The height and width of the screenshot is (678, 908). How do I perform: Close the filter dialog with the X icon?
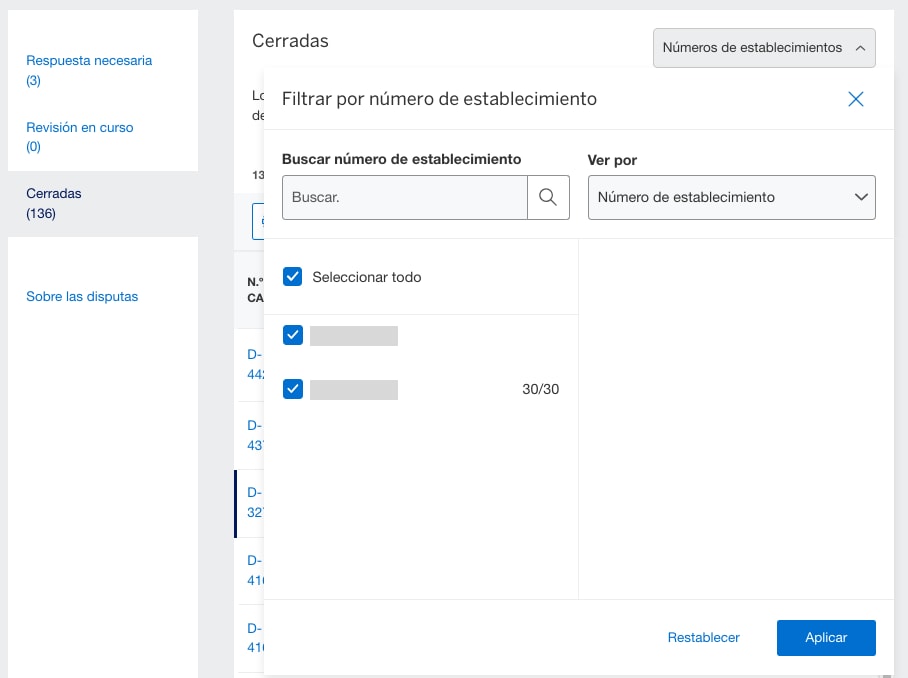(x=855, y=99)
